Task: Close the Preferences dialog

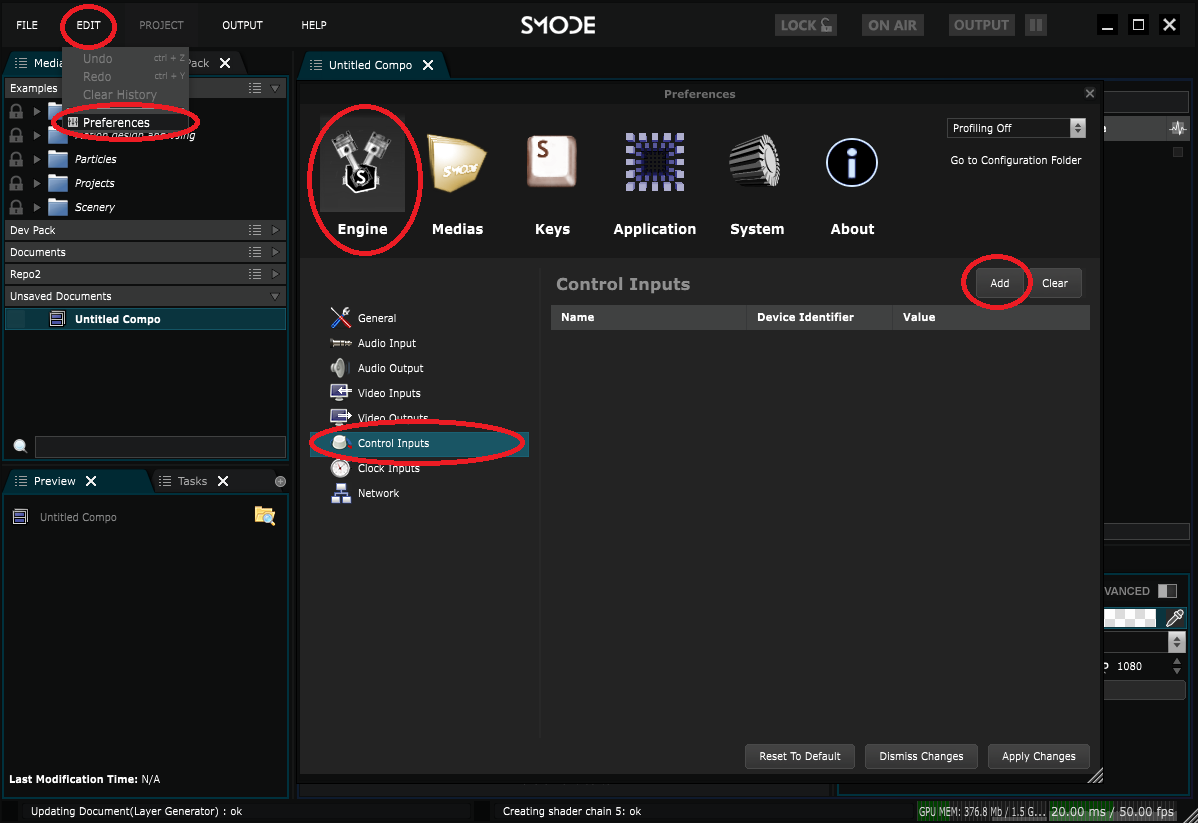Action: pyautogui.click(x=1090, y=93)
